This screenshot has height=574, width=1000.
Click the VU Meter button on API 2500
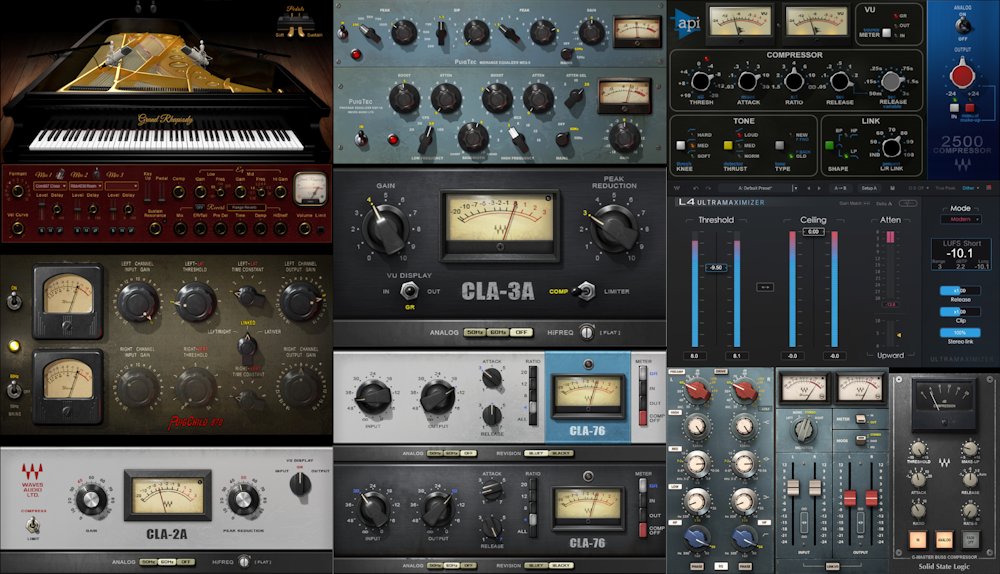886,33
